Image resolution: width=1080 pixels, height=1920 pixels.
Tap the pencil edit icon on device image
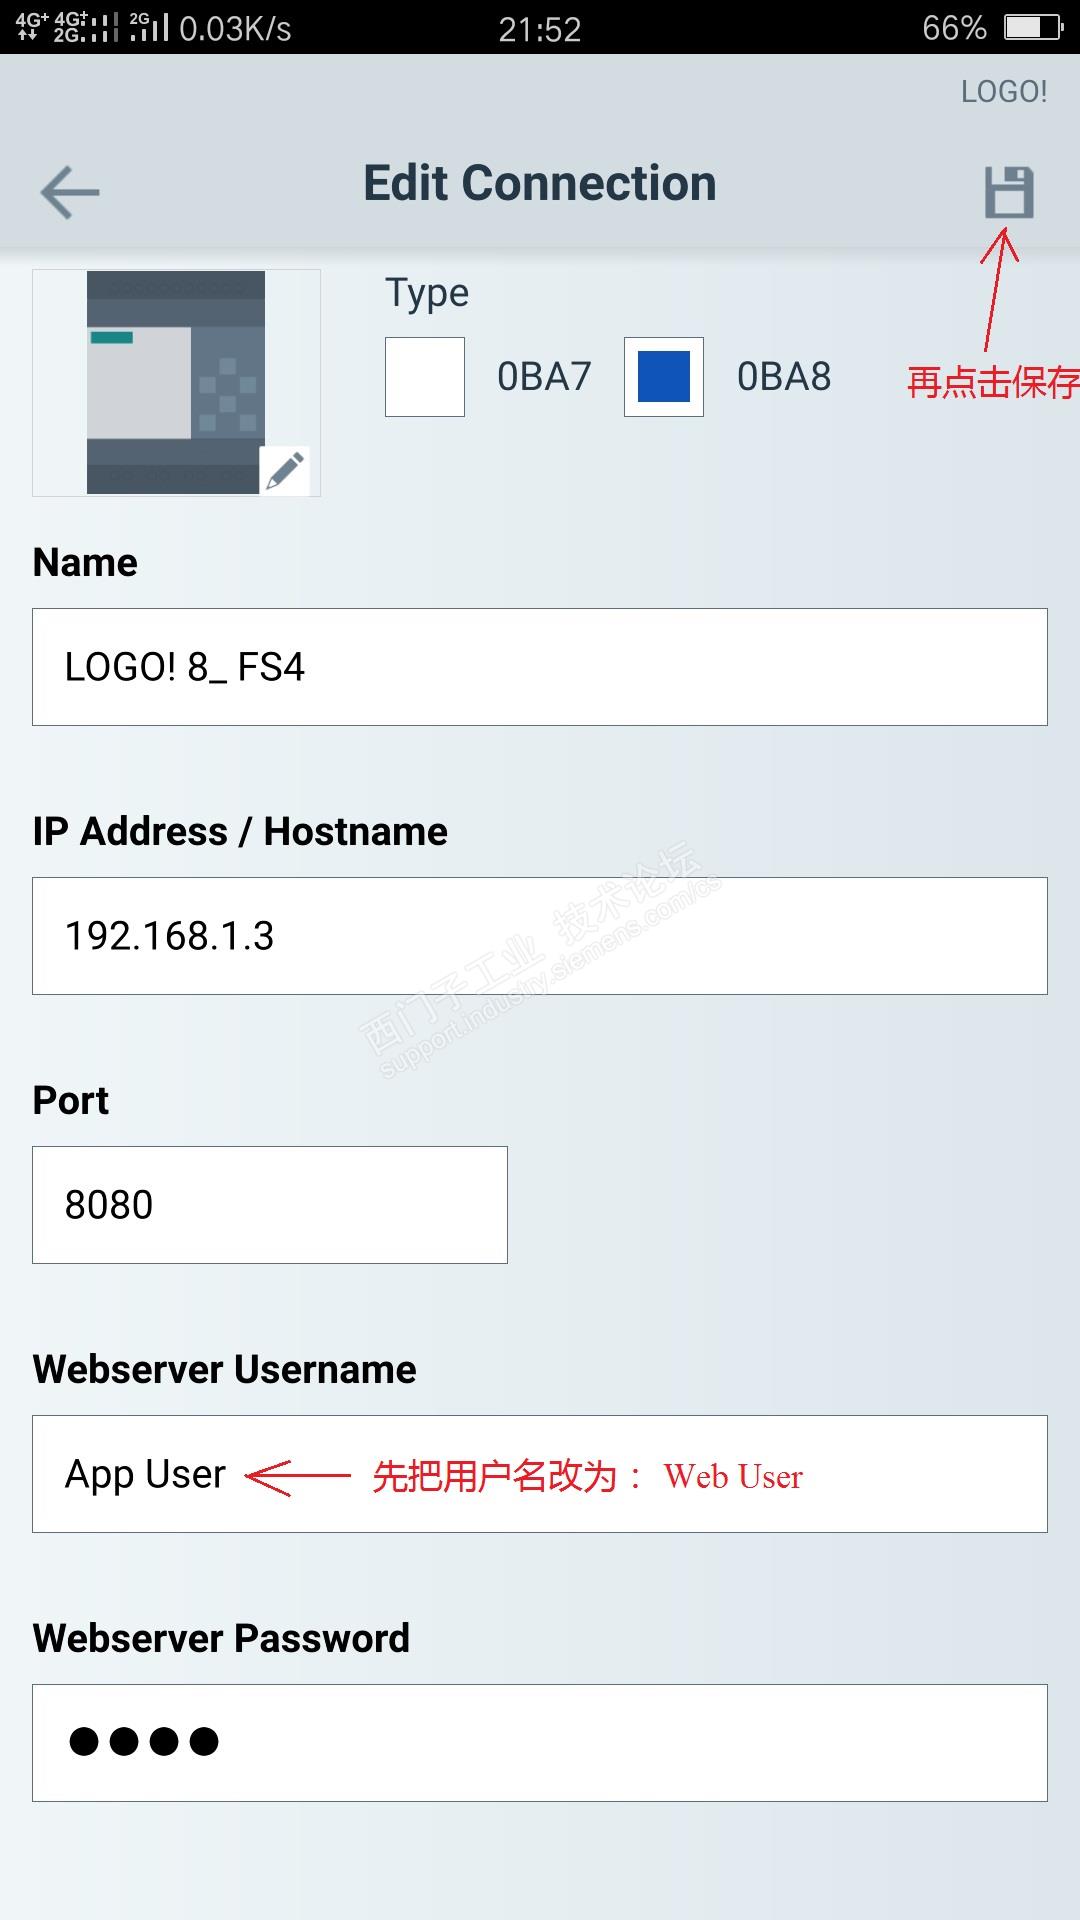tap(285, 470)
